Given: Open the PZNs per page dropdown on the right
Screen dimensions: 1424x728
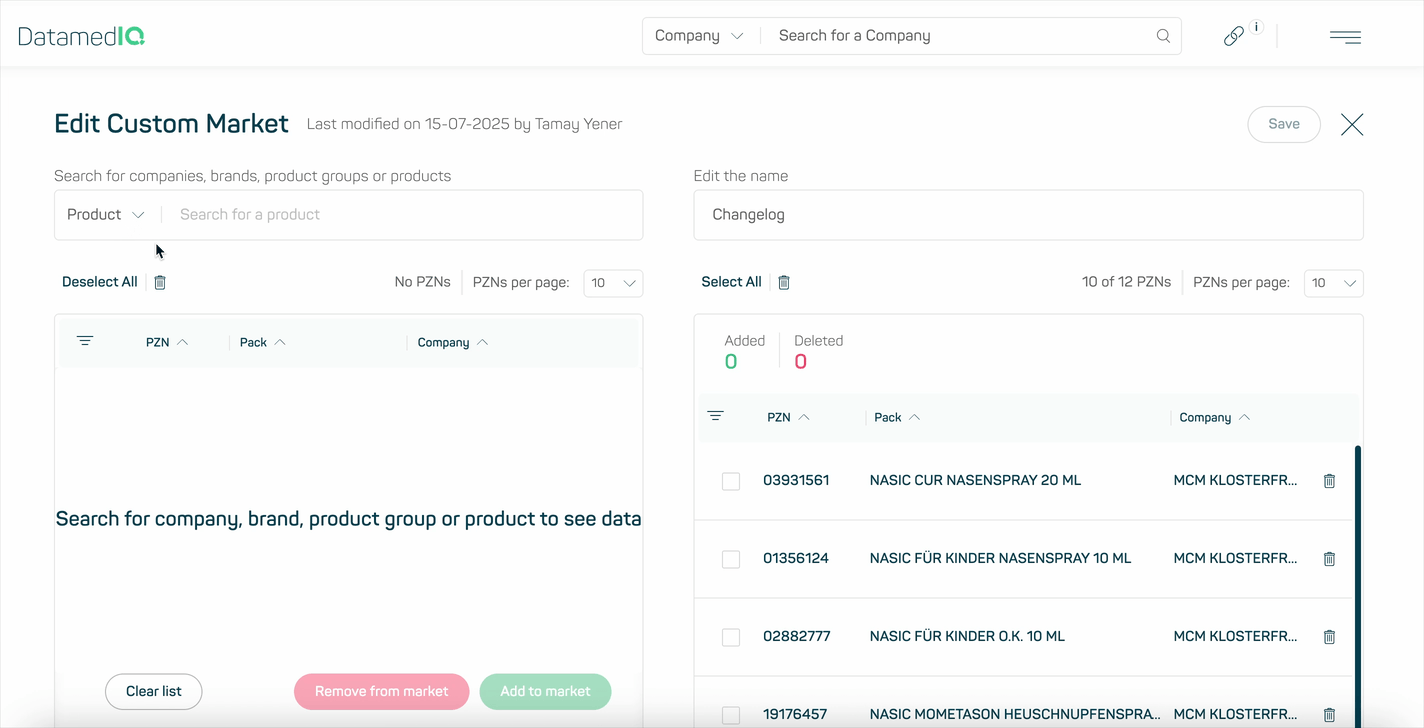Looking at the screenshot, I should coord(1333,283).
